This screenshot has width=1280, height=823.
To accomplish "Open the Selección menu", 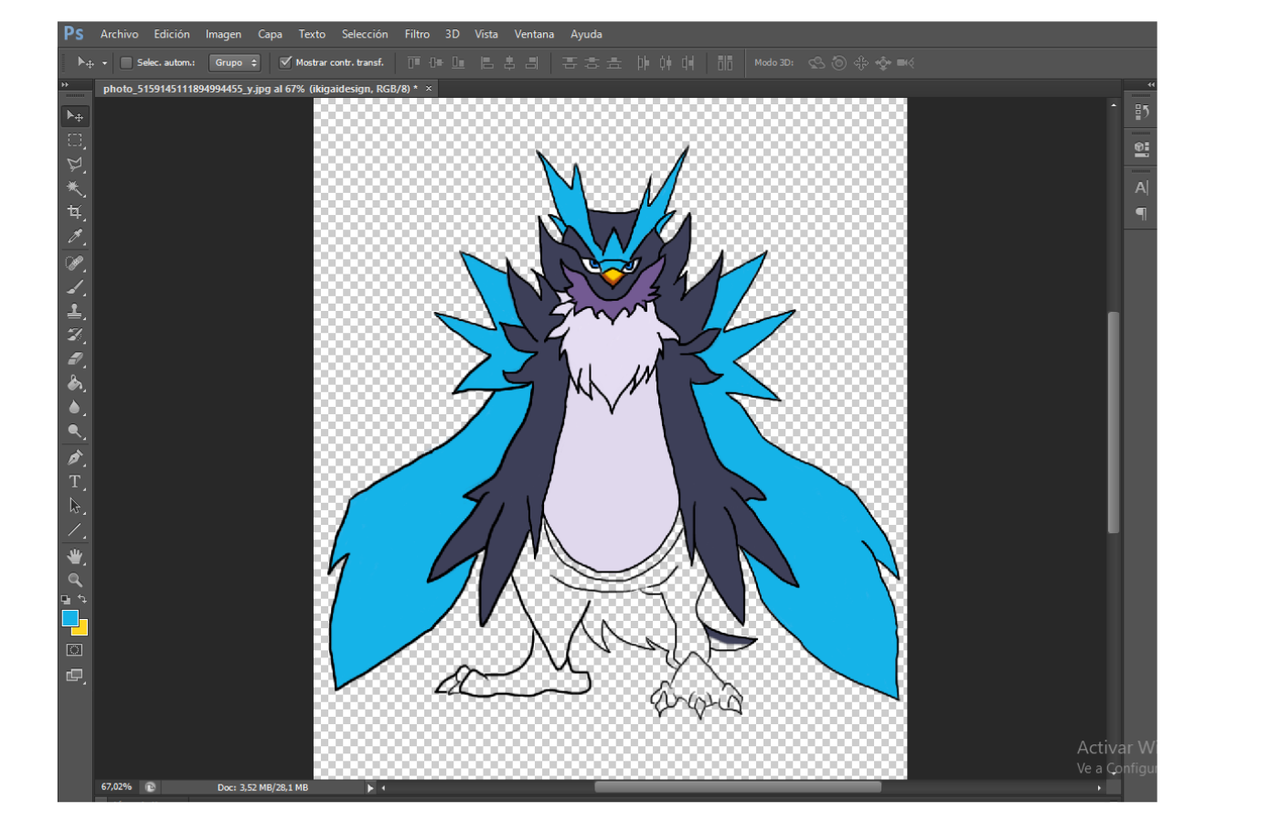I will tap(365, 34).
